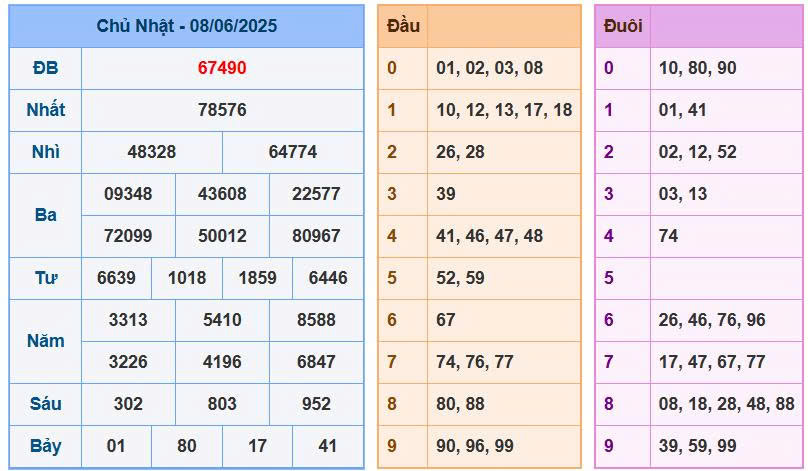
Task: Click Sáu prize number 952
Action: (x=316, y=404)
